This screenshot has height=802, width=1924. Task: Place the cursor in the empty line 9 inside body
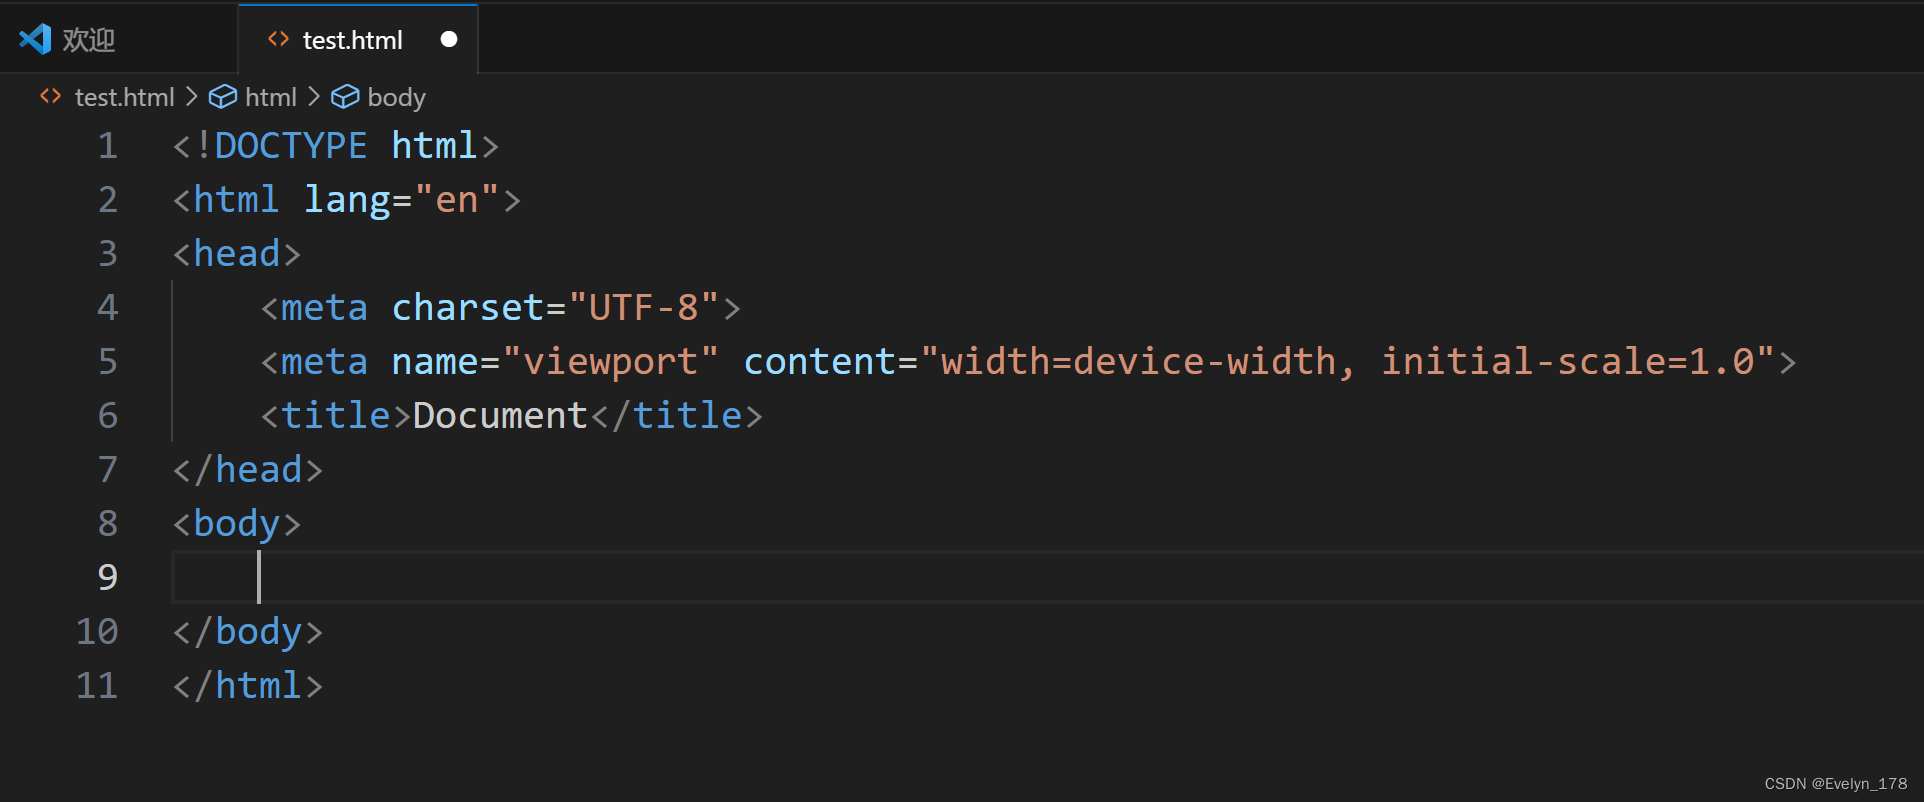[x=1047, y=577]
